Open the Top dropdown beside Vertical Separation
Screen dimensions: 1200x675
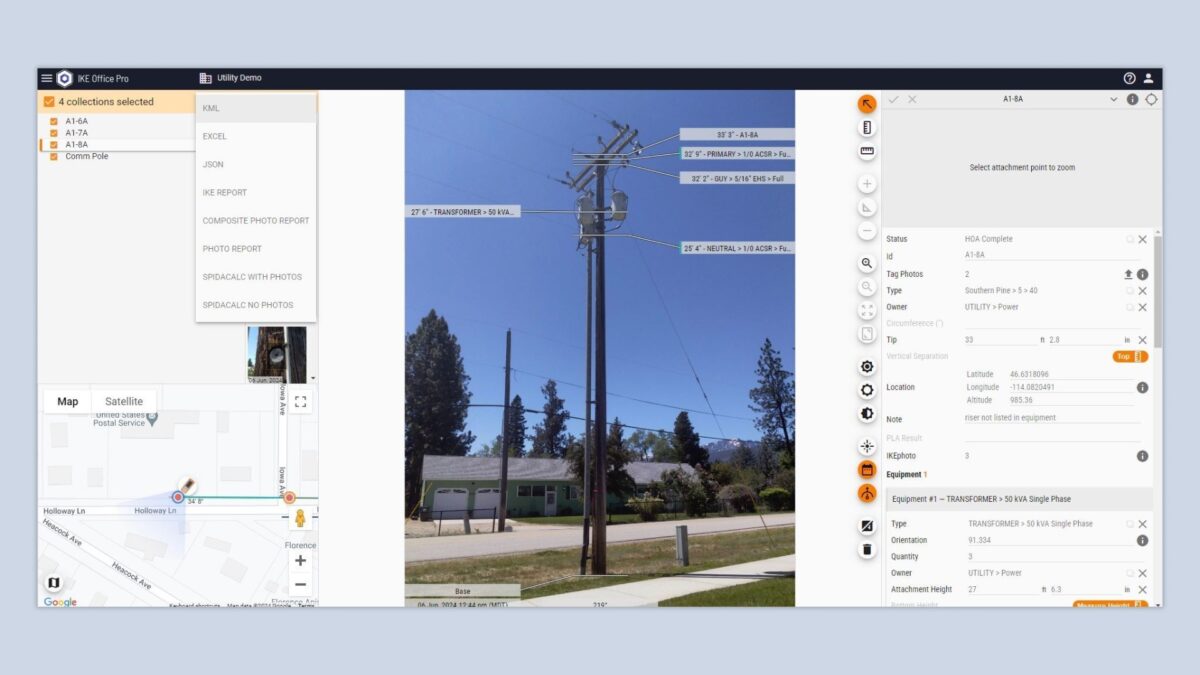(x=1130, y=355)
